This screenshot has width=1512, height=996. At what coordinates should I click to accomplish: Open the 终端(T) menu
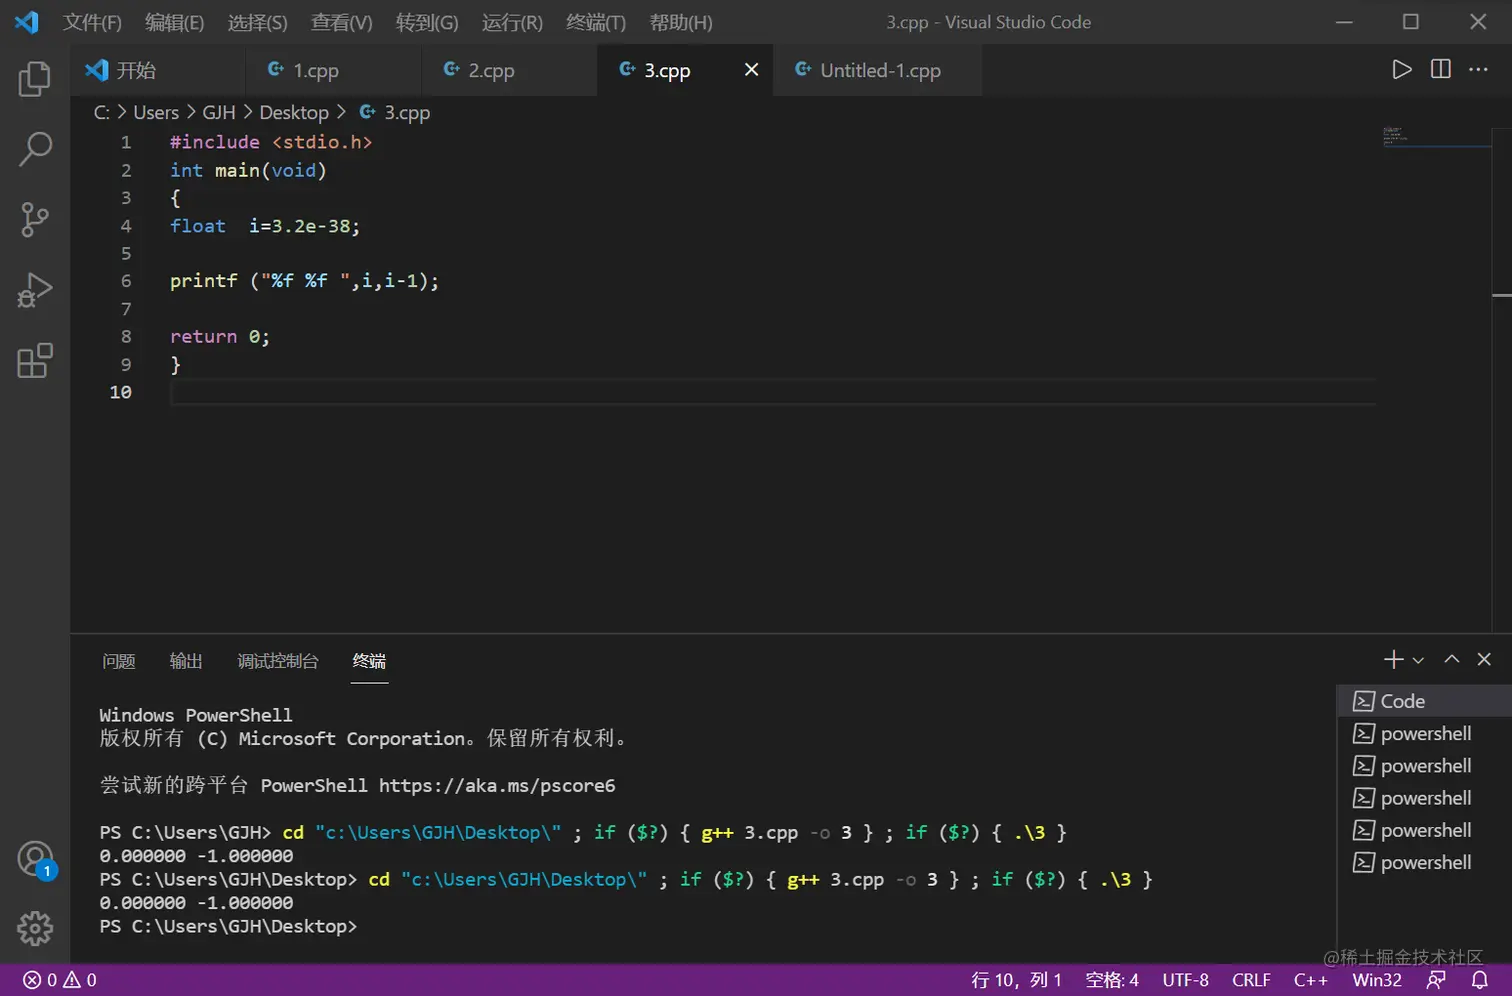tap(595, 22)
